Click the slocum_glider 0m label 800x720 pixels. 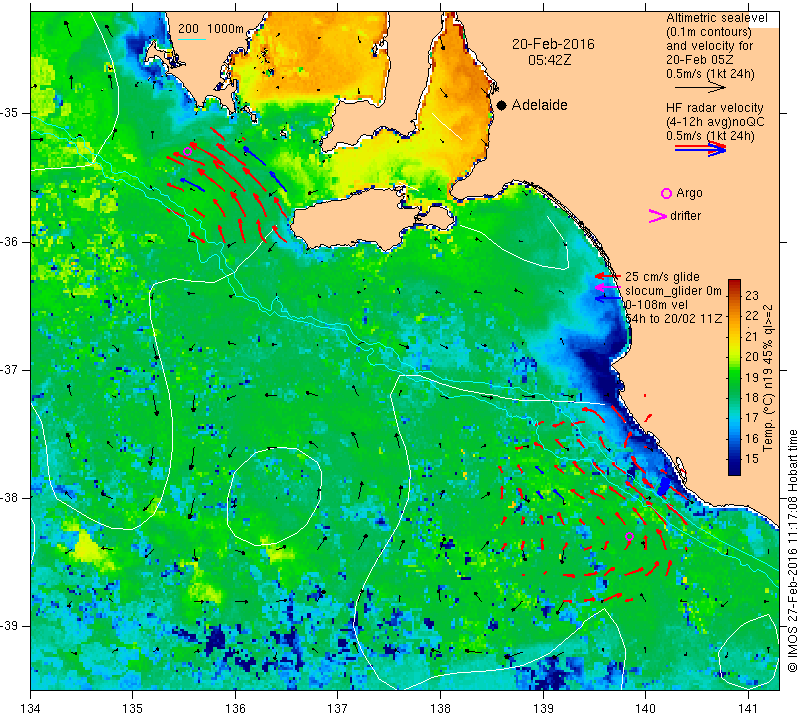pyautogui.click(x=673, y=291)
